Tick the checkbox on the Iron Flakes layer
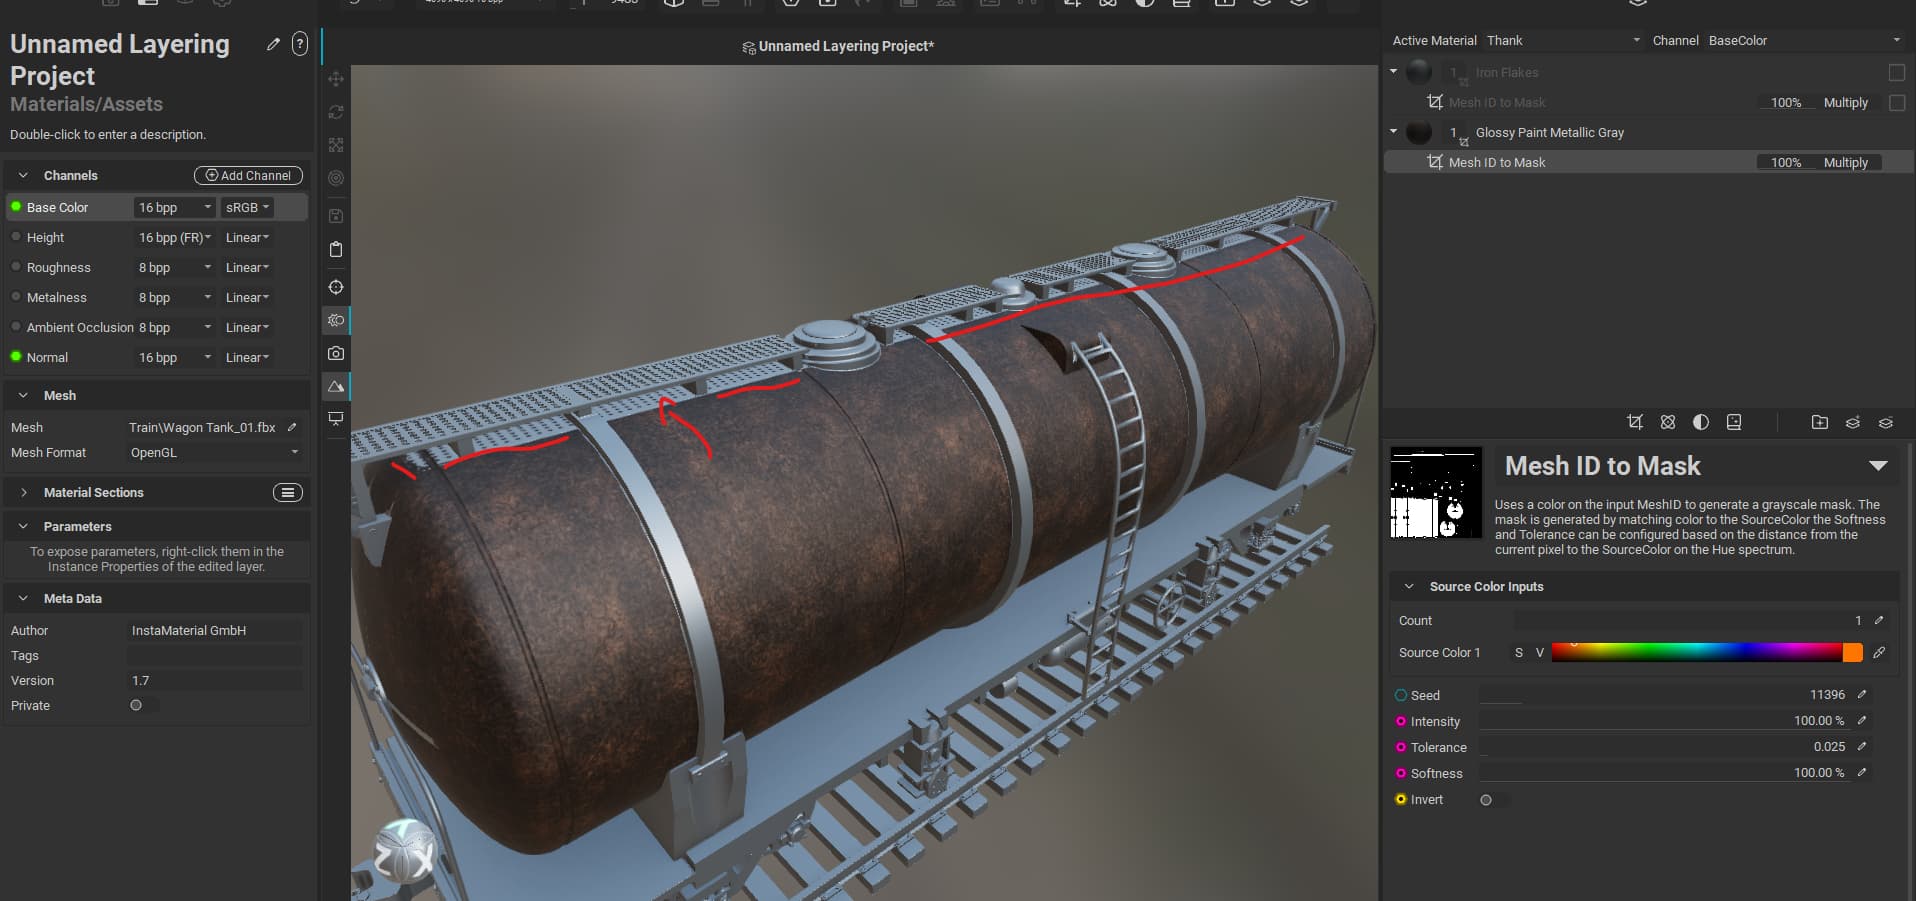 click(x=1896, y=72)
